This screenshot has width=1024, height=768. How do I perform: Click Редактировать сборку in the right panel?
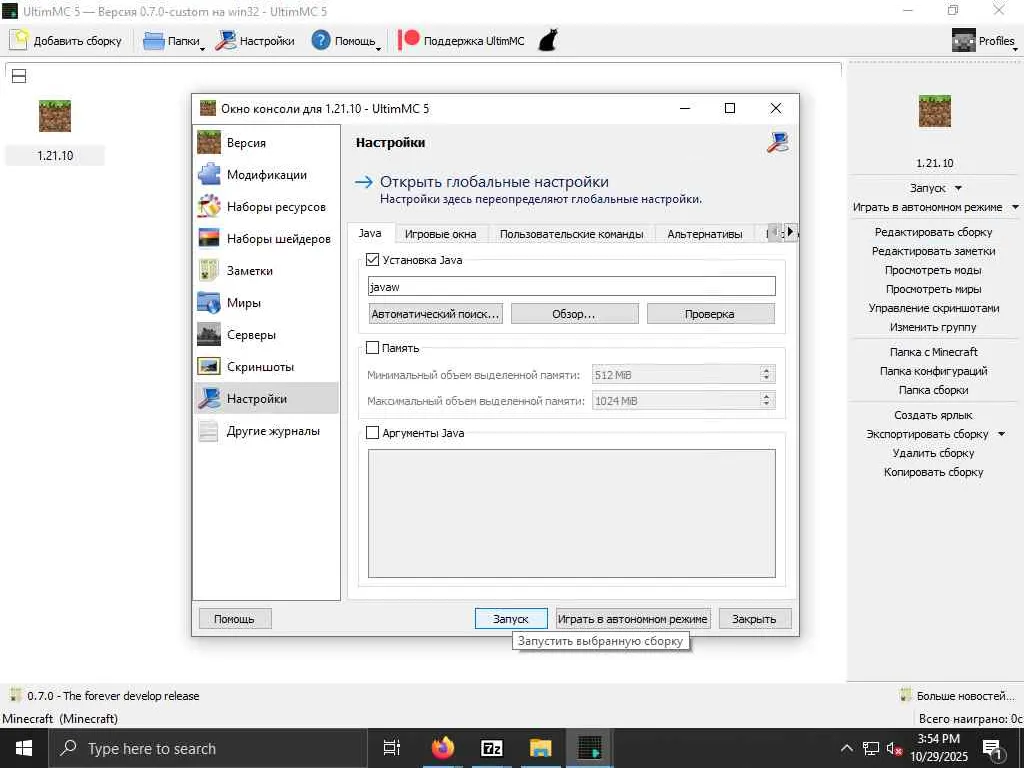point(933,232)
